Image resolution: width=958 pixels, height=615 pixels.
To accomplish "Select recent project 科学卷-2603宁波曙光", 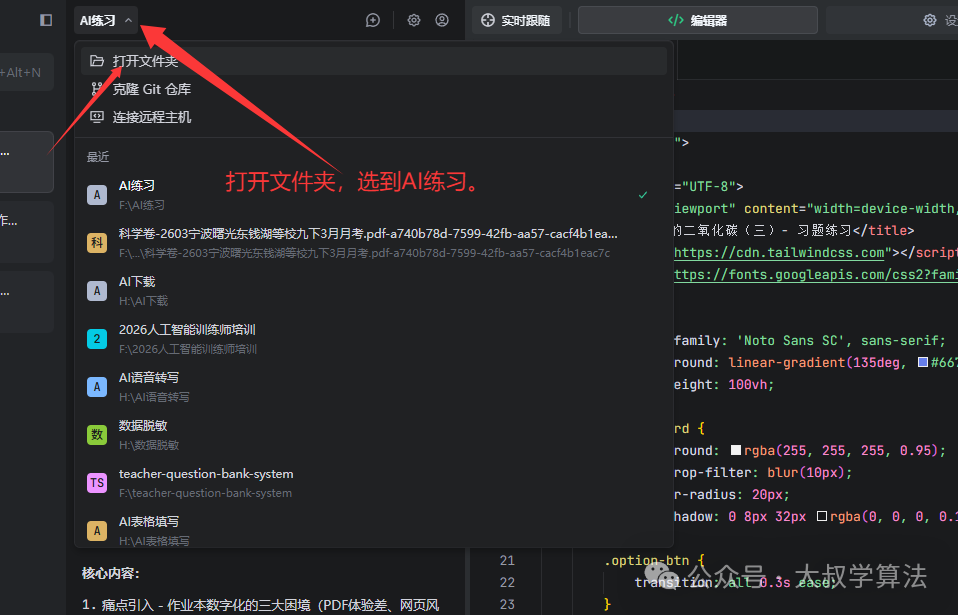I will pos(373,243).
